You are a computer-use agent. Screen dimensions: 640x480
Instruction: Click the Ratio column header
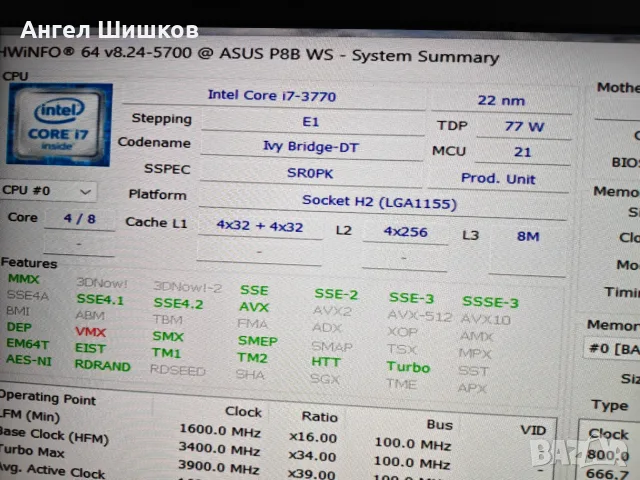tap(320, 416)
